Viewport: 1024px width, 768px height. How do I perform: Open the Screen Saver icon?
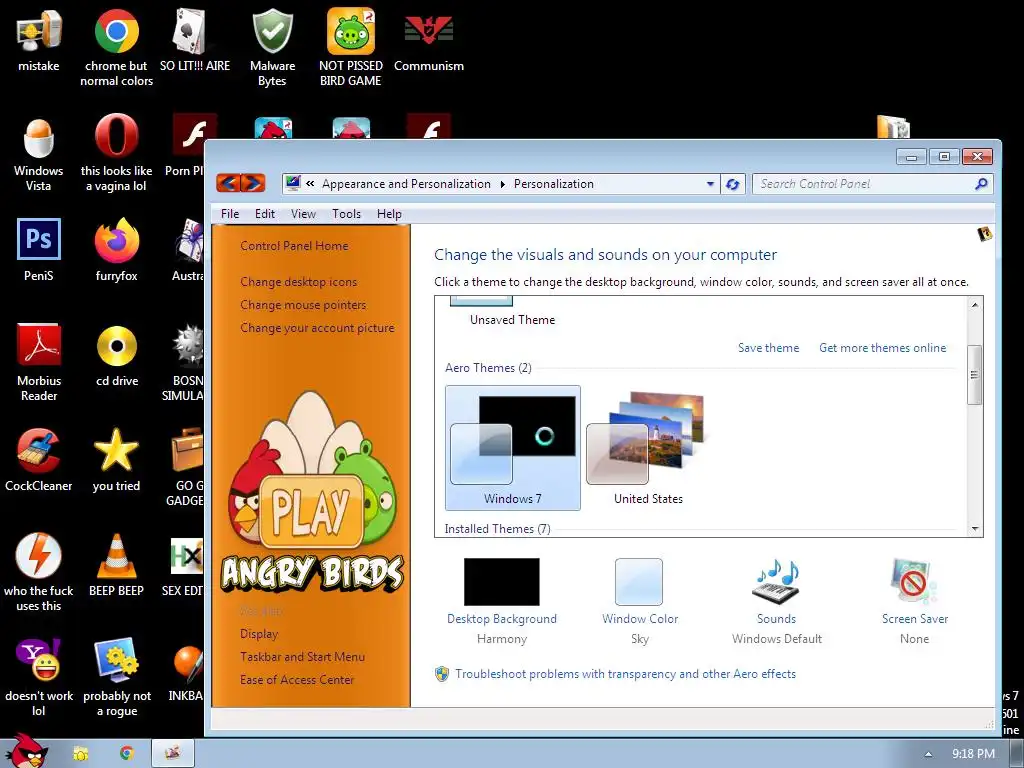point(914,581)
